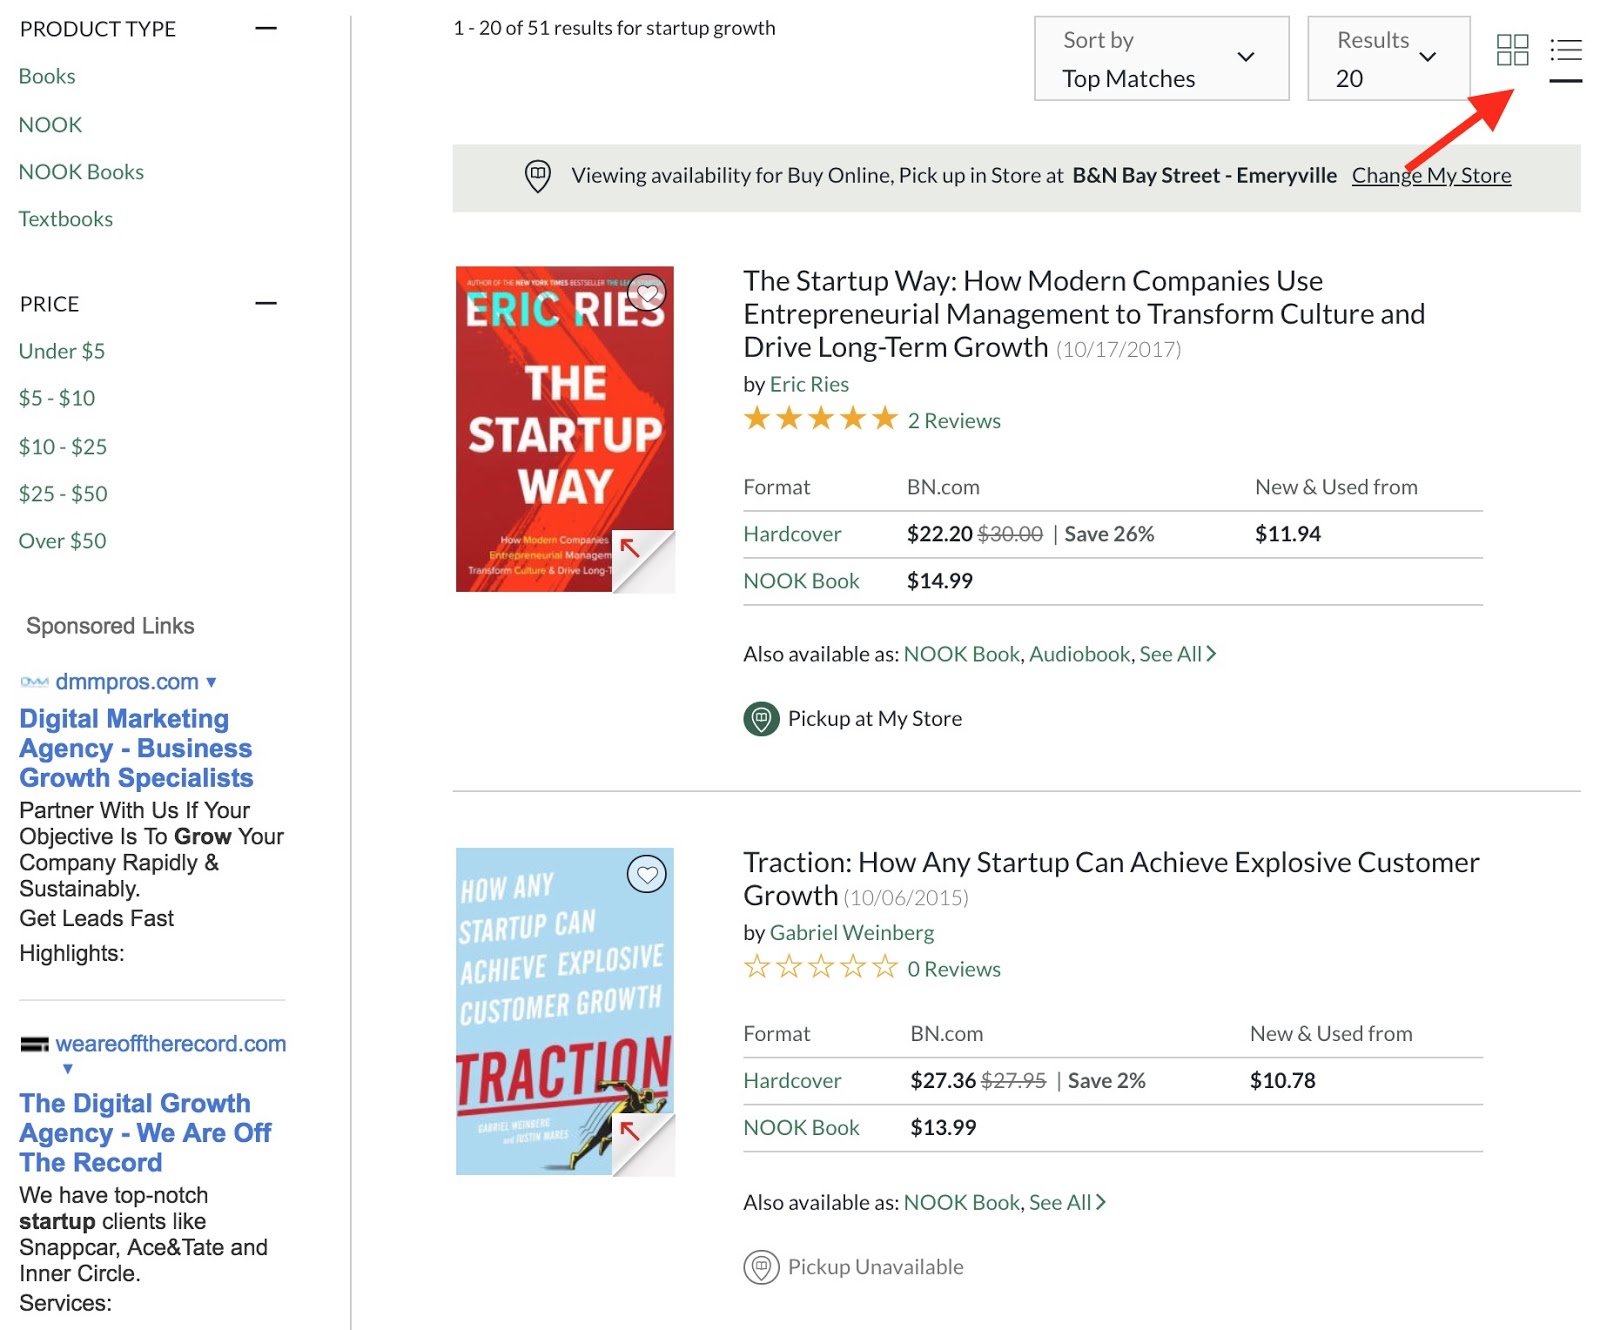Open page-peel preview on Traction cover
This screenshot has height=1330, width=1600.
[x=642, y=1143]
